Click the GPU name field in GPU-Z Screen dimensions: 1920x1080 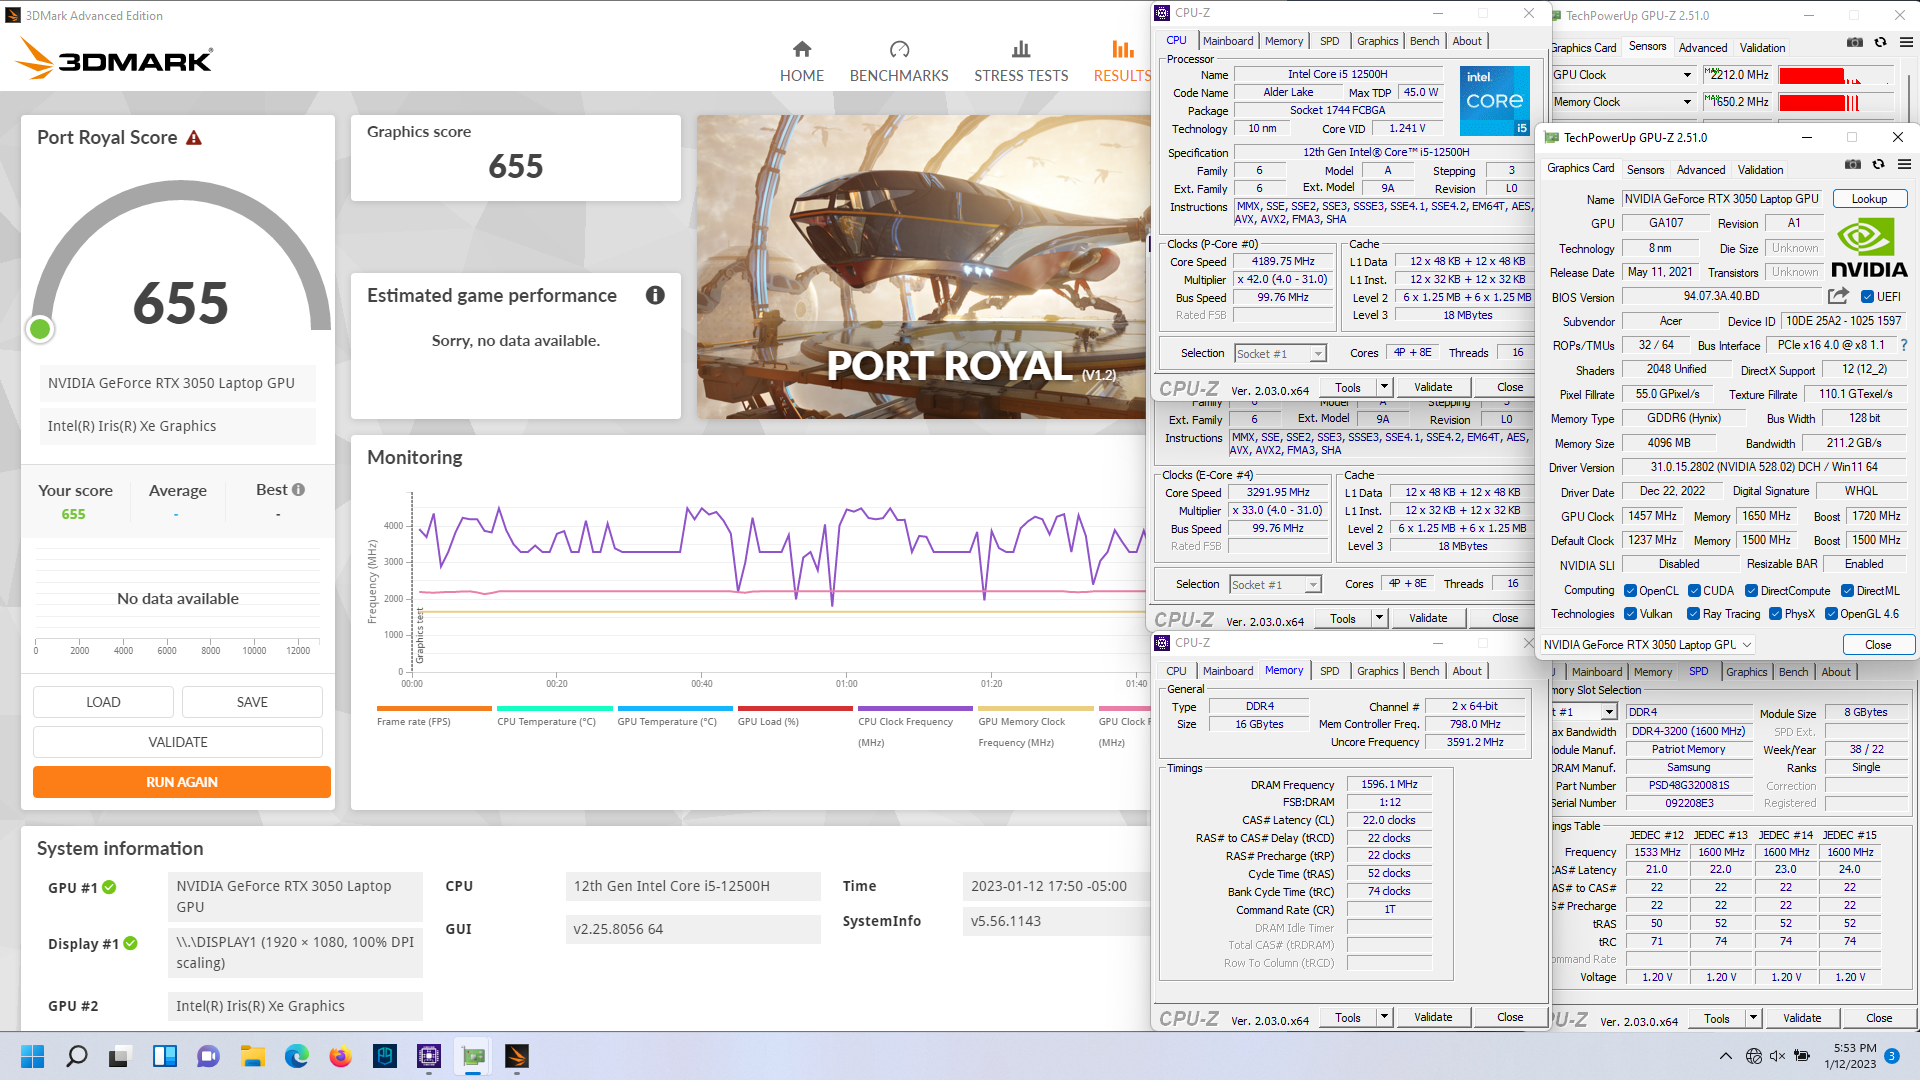pyautogui.click(x=1722, y=199)
